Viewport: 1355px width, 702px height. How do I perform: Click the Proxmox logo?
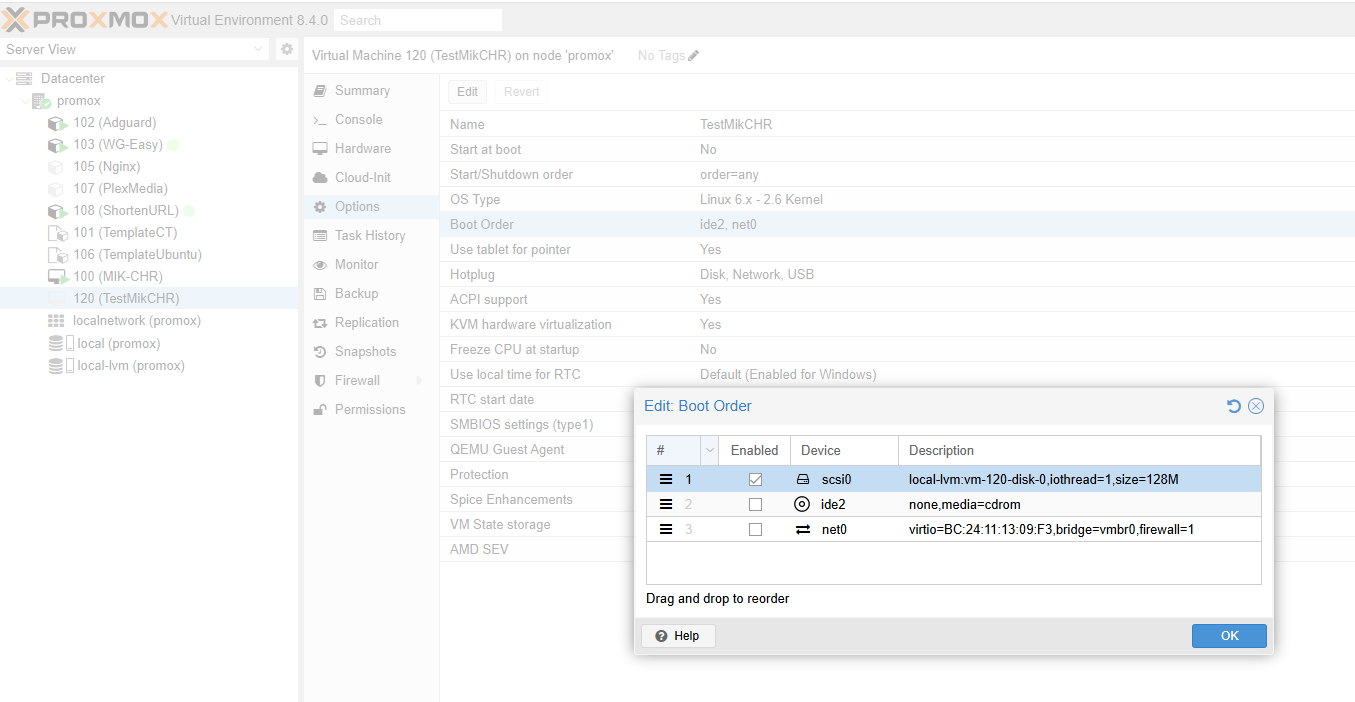[85, 19]
